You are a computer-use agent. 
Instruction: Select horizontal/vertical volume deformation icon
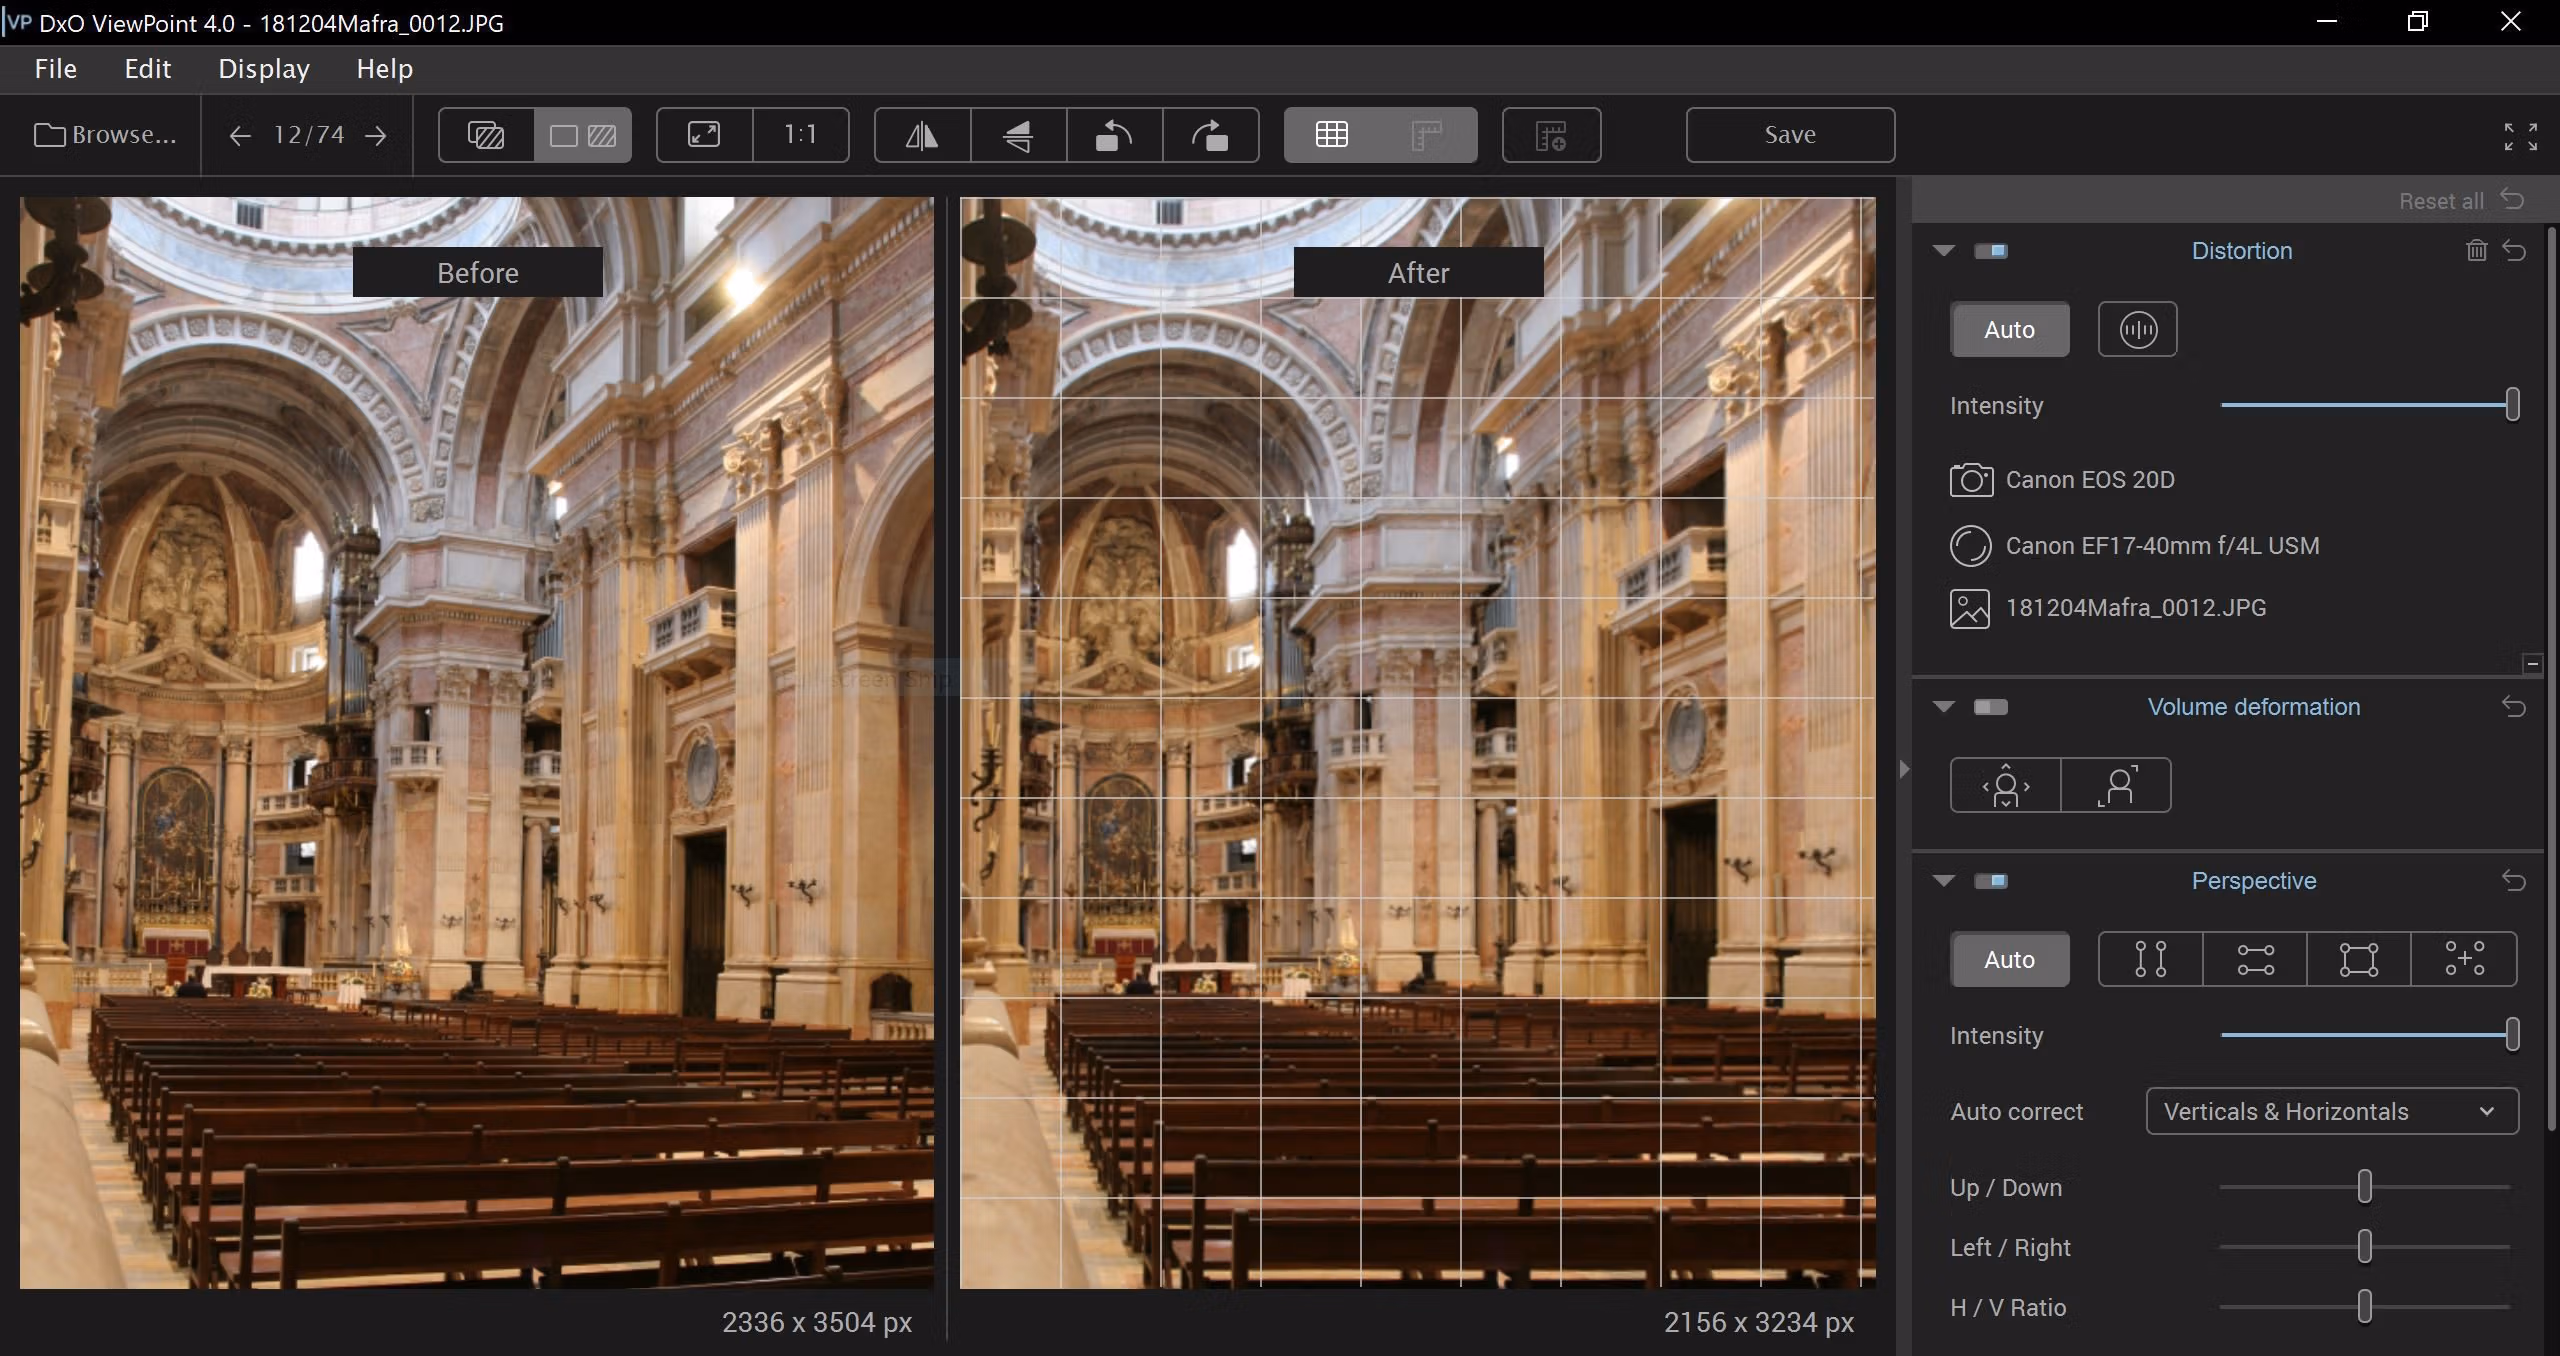click(2006, 785)
